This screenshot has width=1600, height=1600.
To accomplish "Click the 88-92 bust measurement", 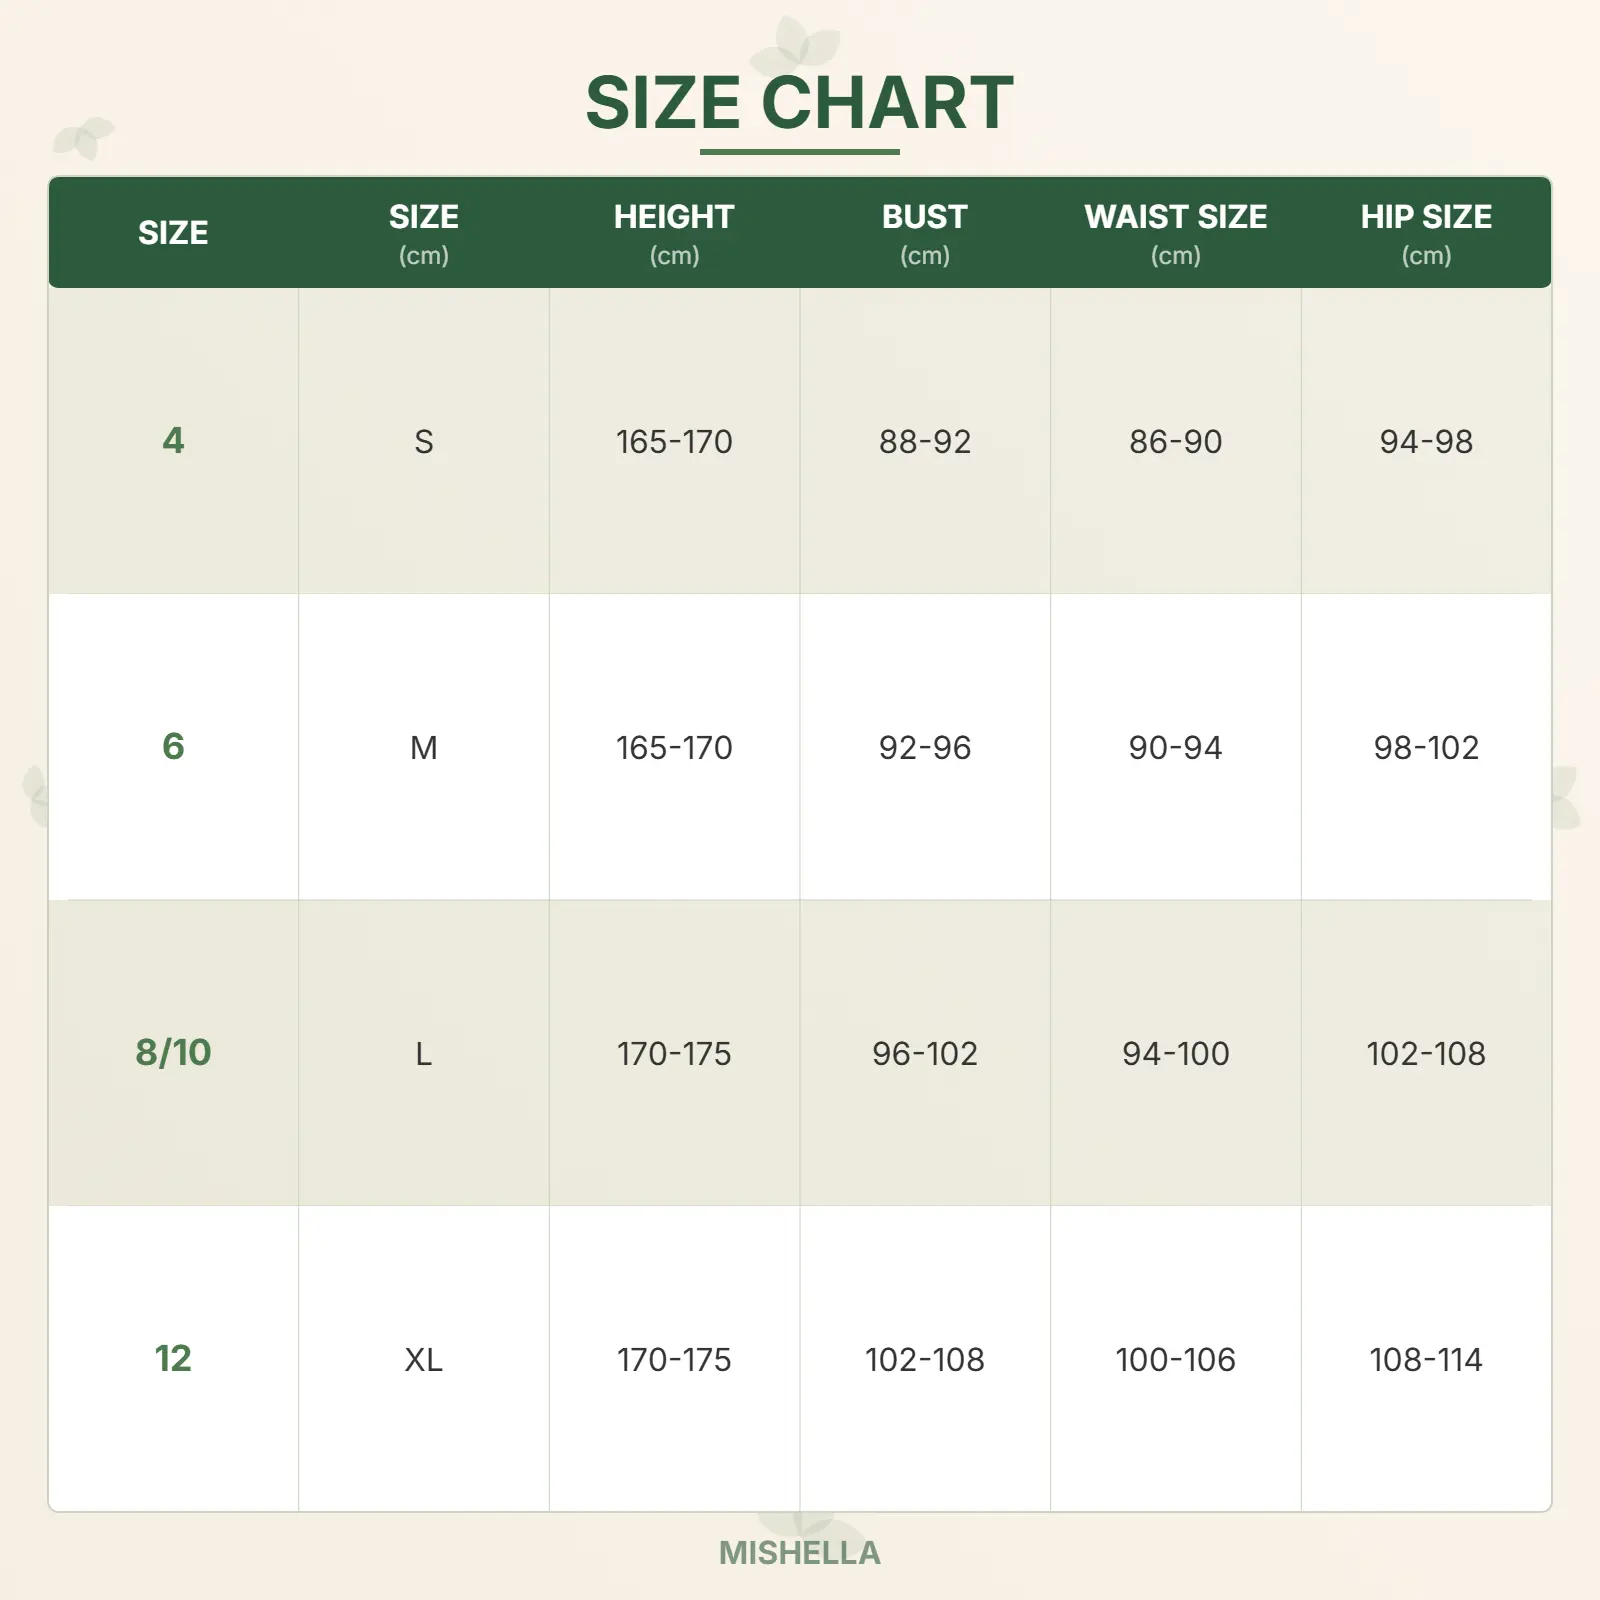I will [925, 442].
